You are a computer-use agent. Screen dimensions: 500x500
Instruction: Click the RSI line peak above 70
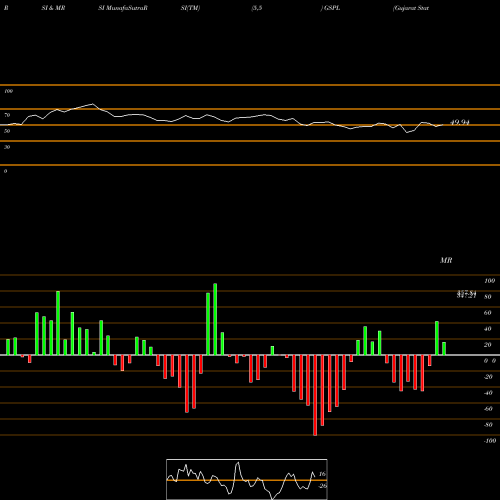92,104
